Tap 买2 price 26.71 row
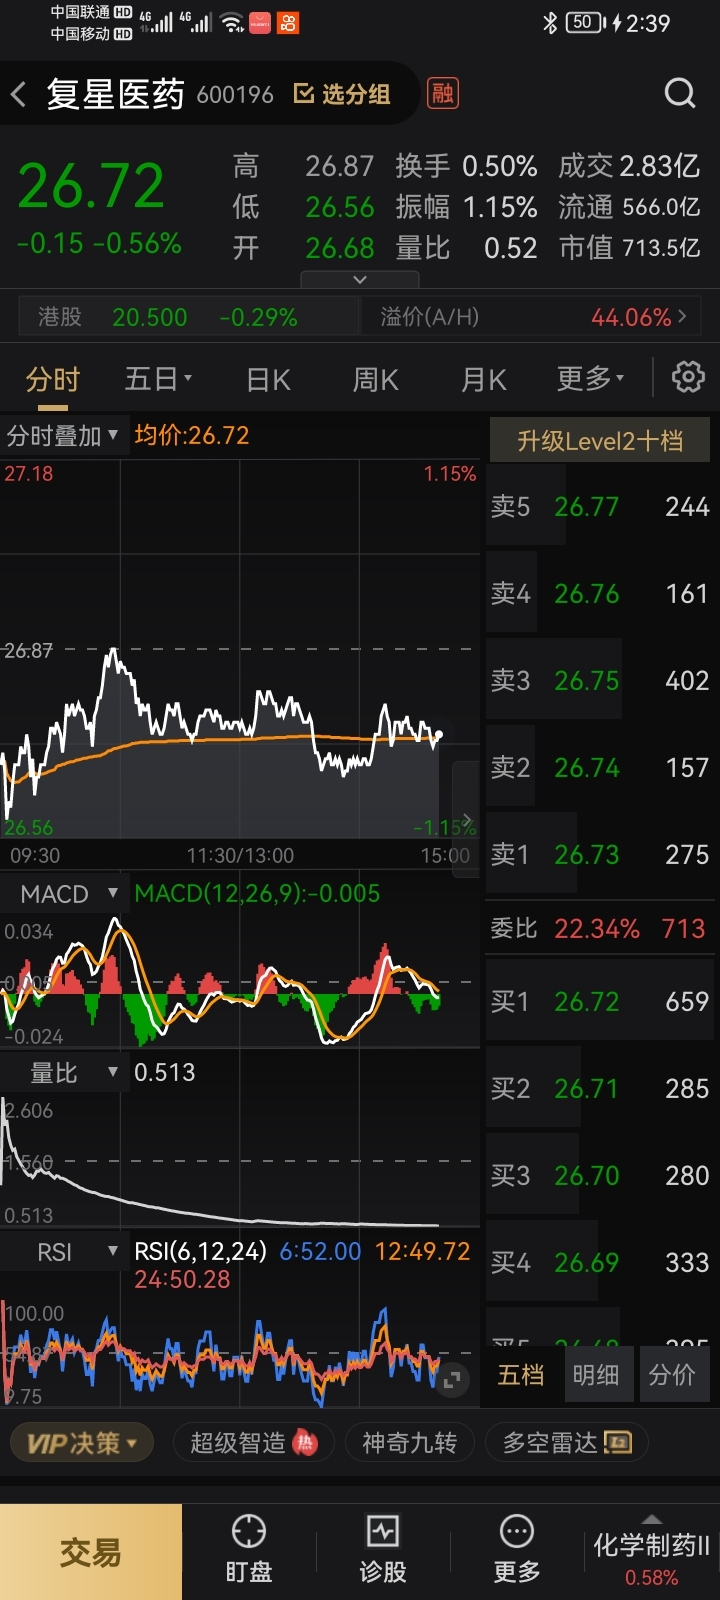This screenshot has width=720, height=1600. 600,1089
